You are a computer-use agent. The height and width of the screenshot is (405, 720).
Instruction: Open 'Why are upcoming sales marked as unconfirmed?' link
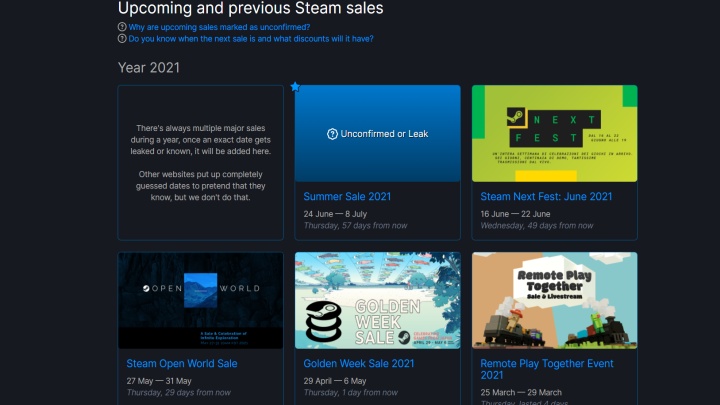point(219,27)
